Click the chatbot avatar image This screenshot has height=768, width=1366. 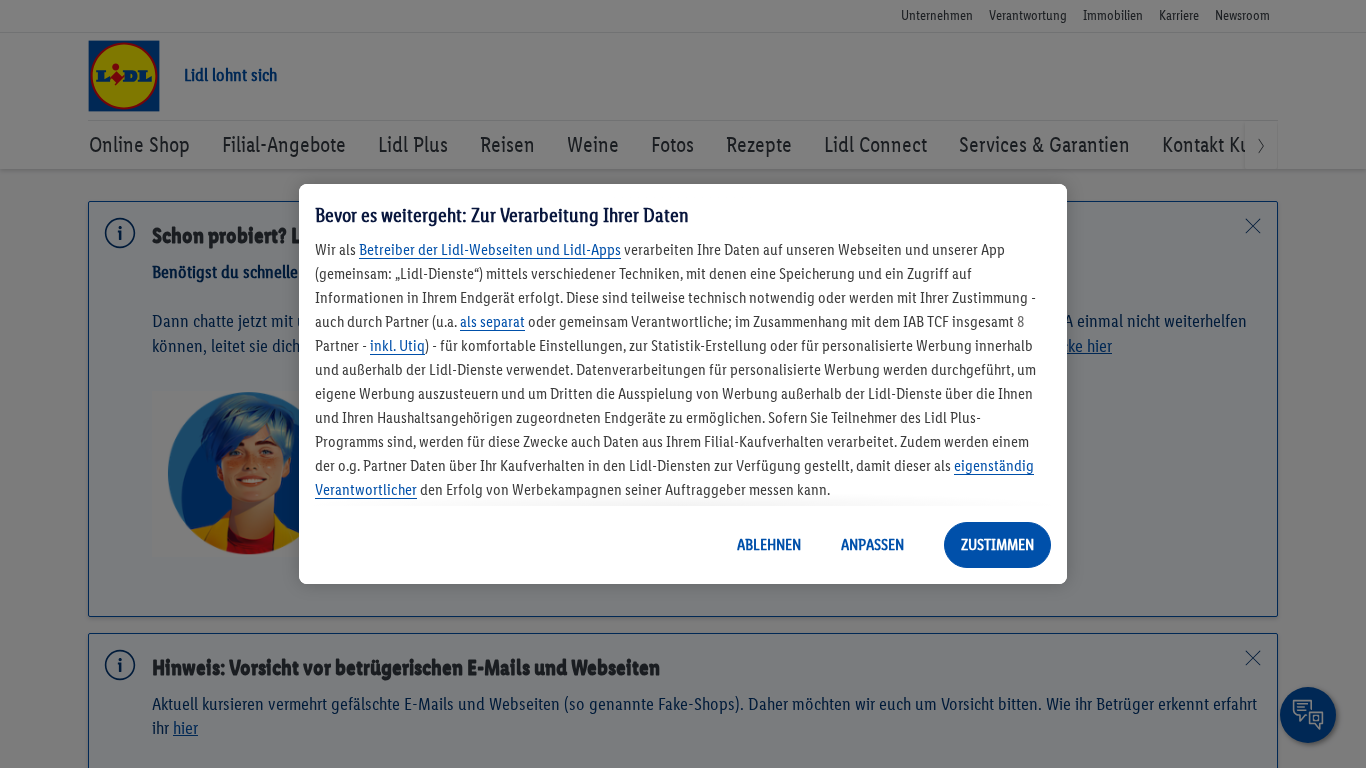click(x=234, y=473)
